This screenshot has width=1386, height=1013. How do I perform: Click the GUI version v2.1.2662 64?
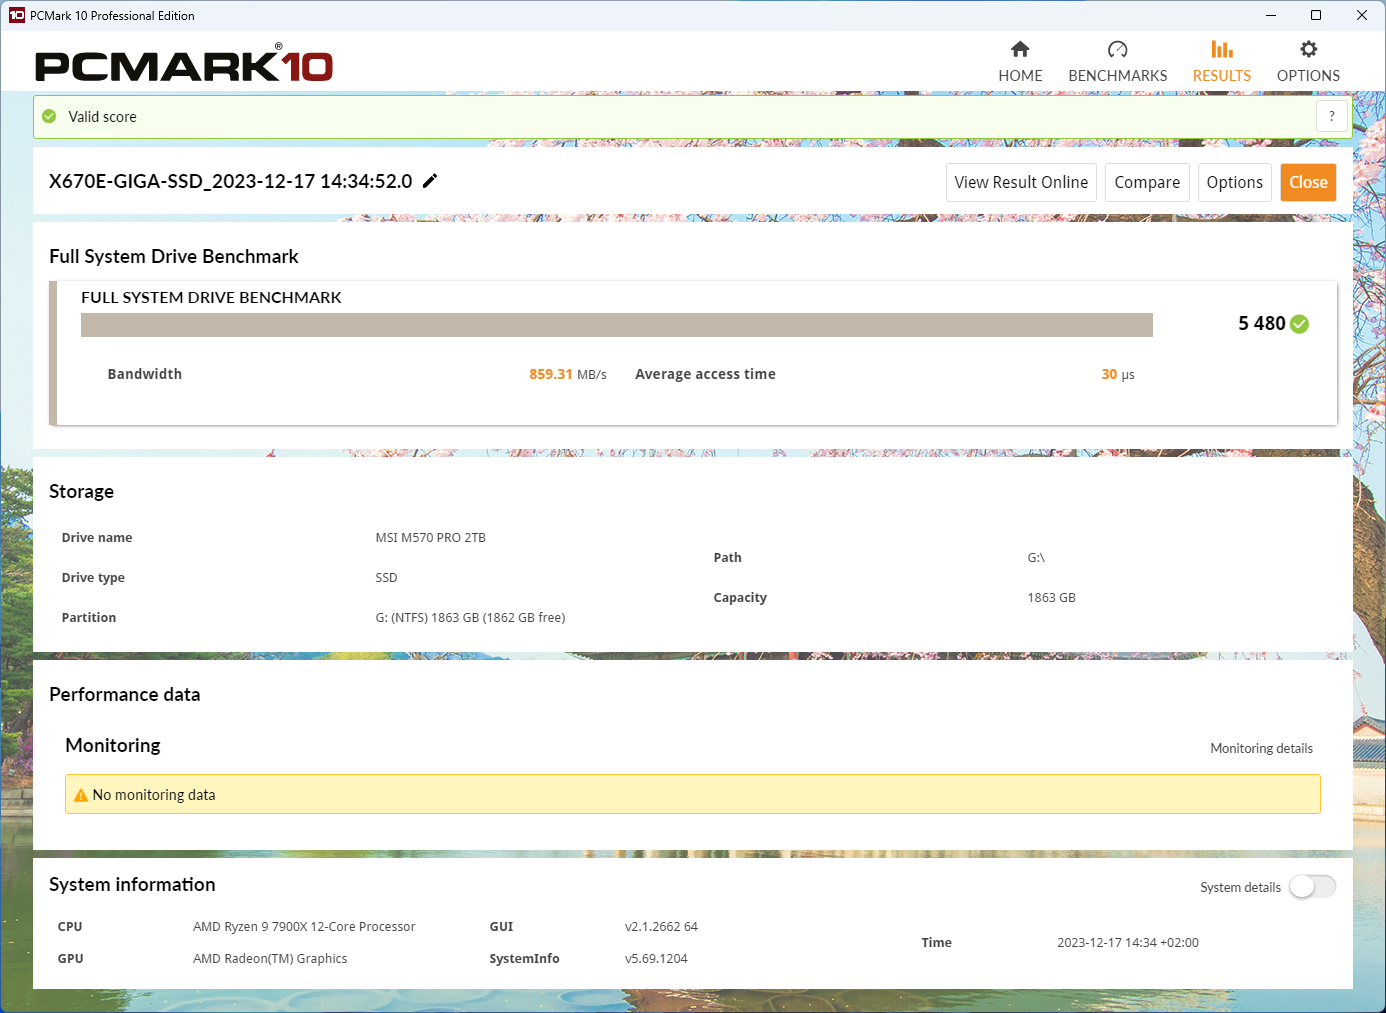point(661,927)
